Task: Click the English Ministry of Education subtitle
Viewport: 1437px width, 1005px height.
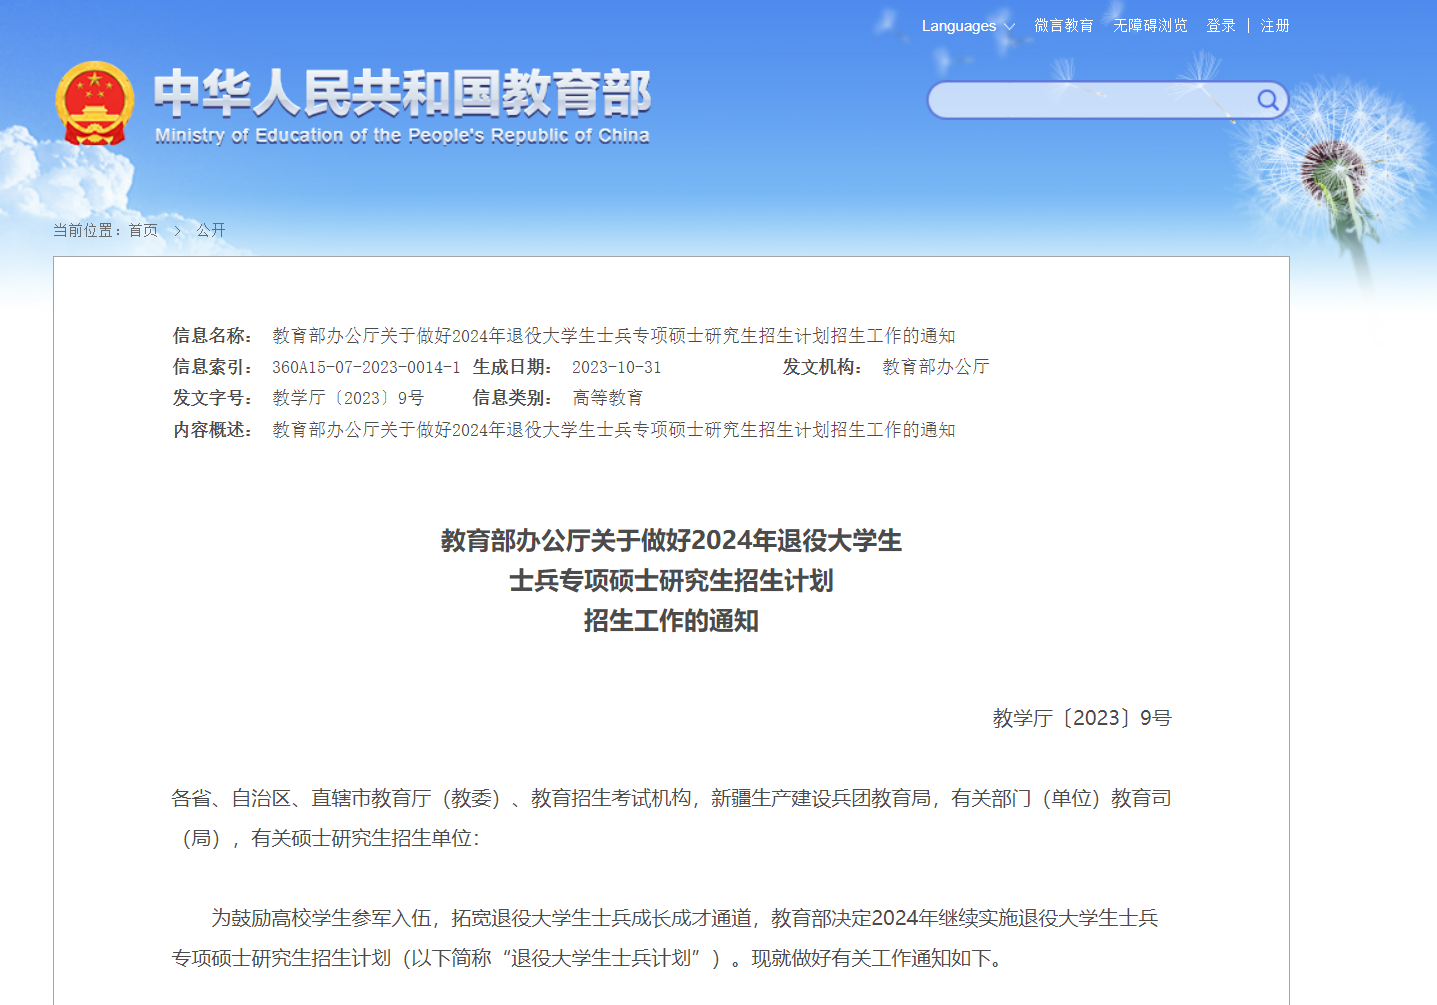Action: point(402,136)
